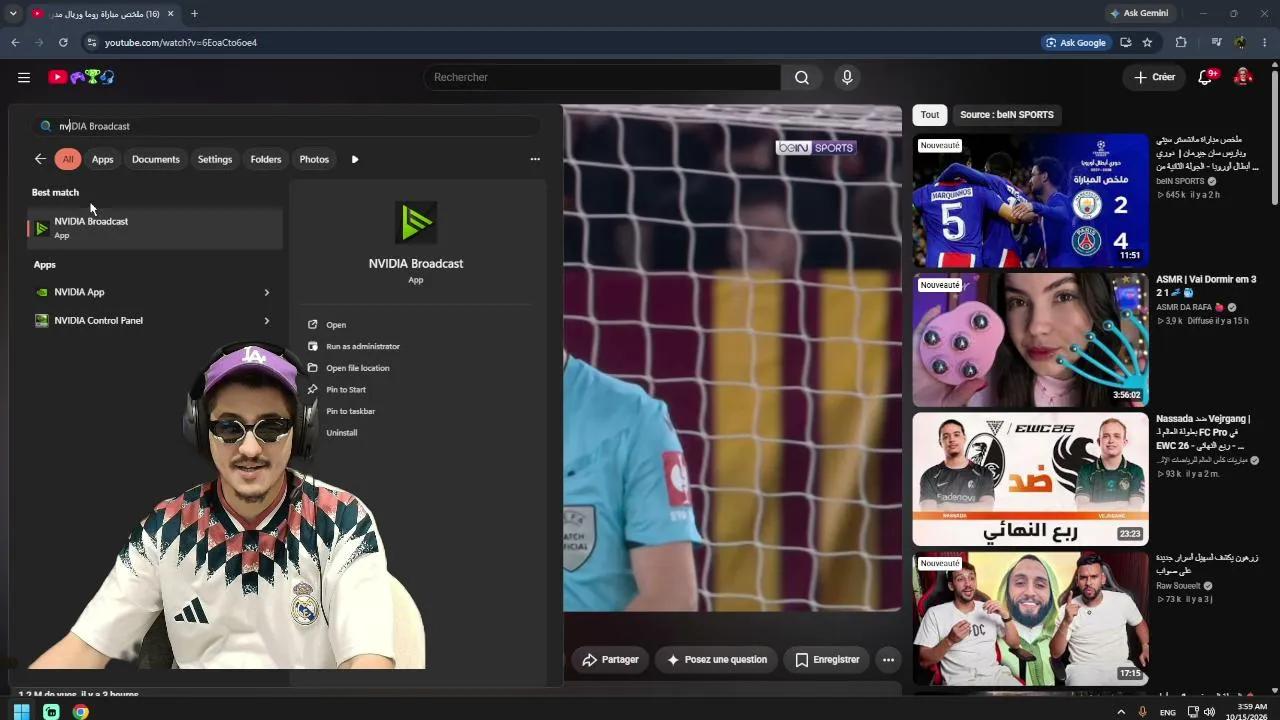Select the beIN SPORTS source chip
Viewport: 1280px width, 720px height.
pyautogui.click(x=1007, y=115)
